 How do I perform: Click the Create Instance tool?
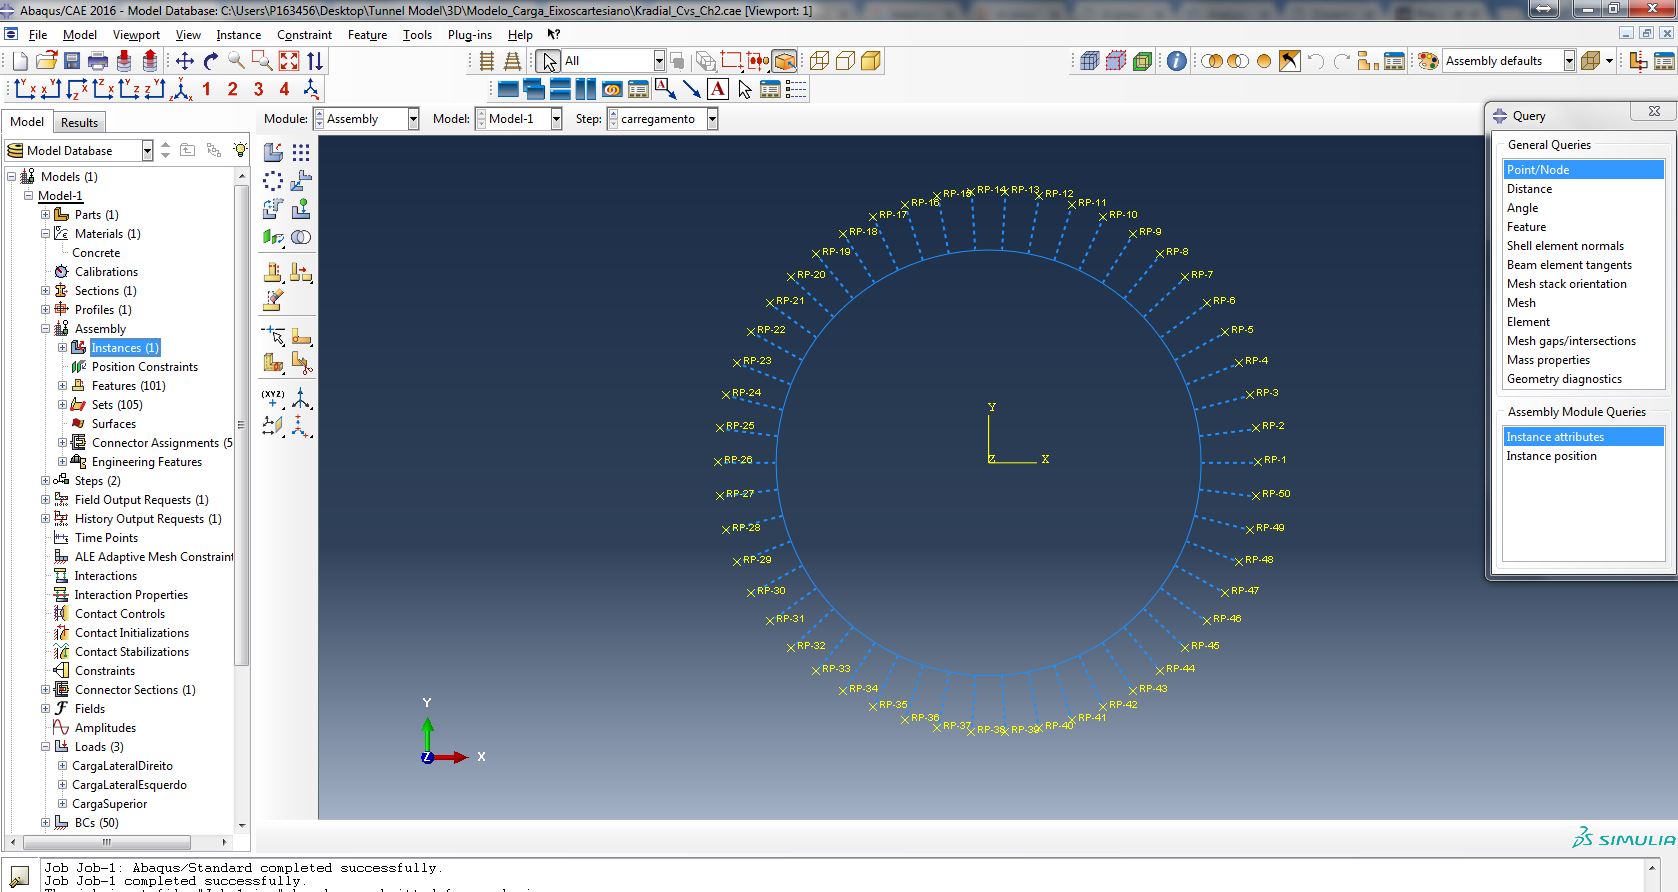[273, 152]
